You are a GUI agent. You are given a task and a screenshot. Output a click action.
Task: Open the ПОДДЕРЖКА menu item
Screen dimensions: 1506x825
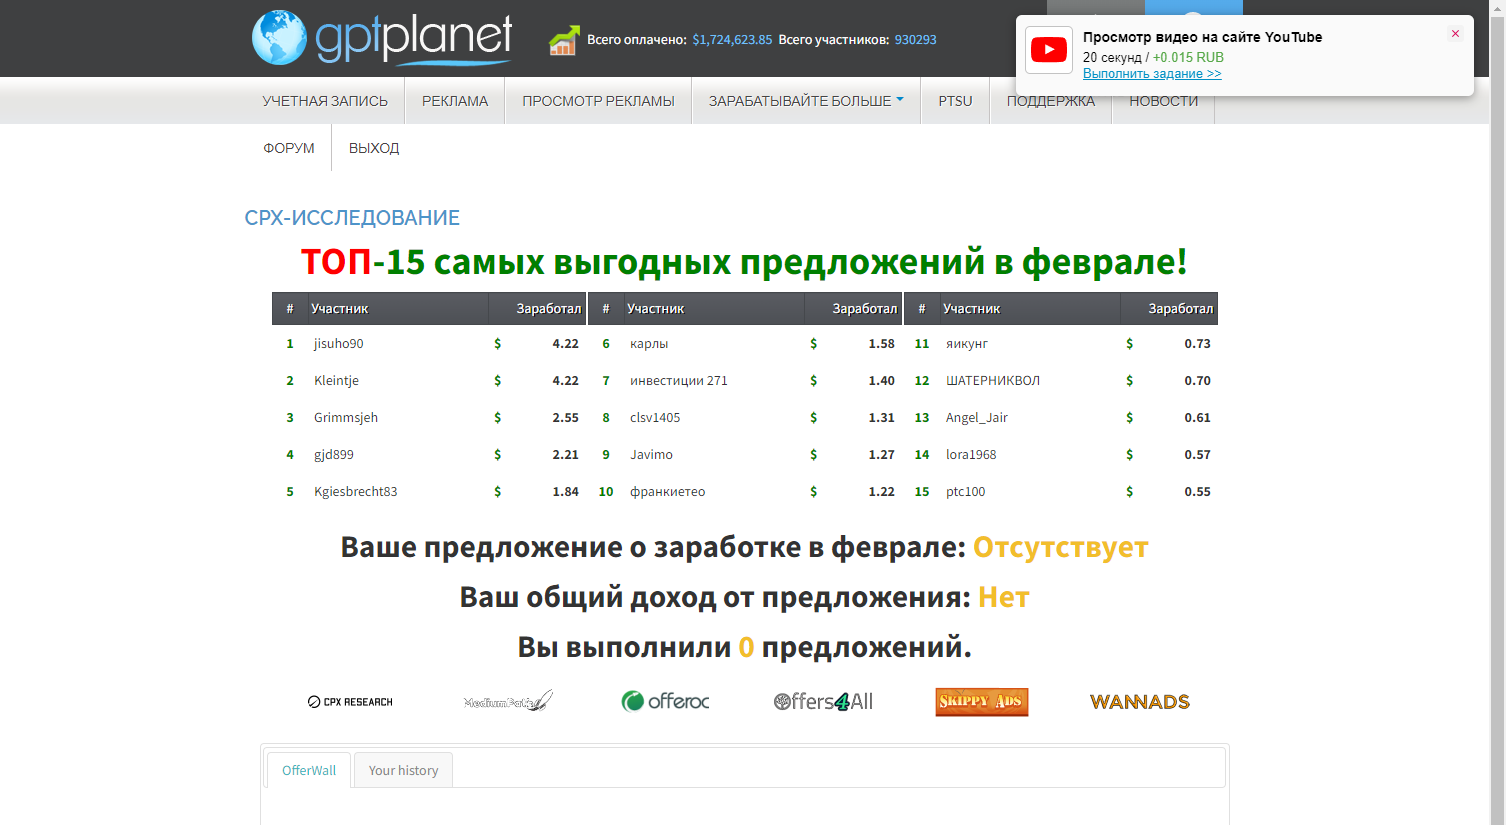click(1051, 101)
